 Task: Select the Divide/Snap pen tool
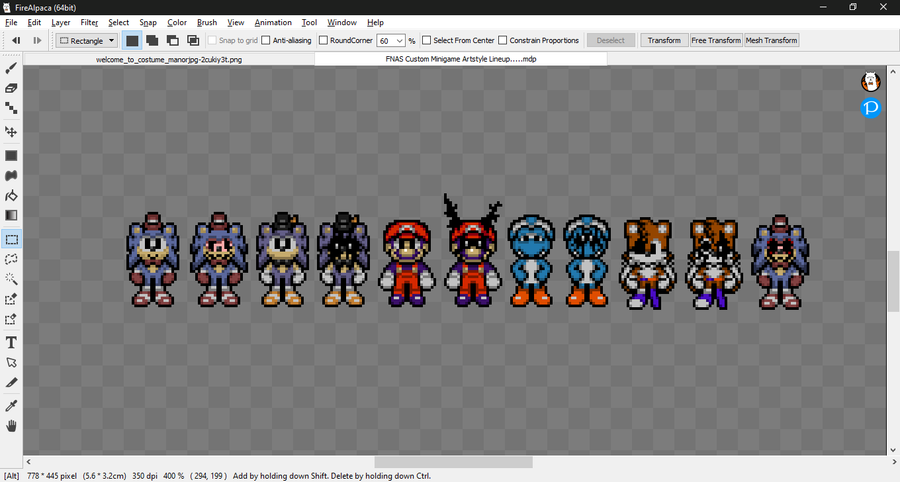click(x=11, y=383)
